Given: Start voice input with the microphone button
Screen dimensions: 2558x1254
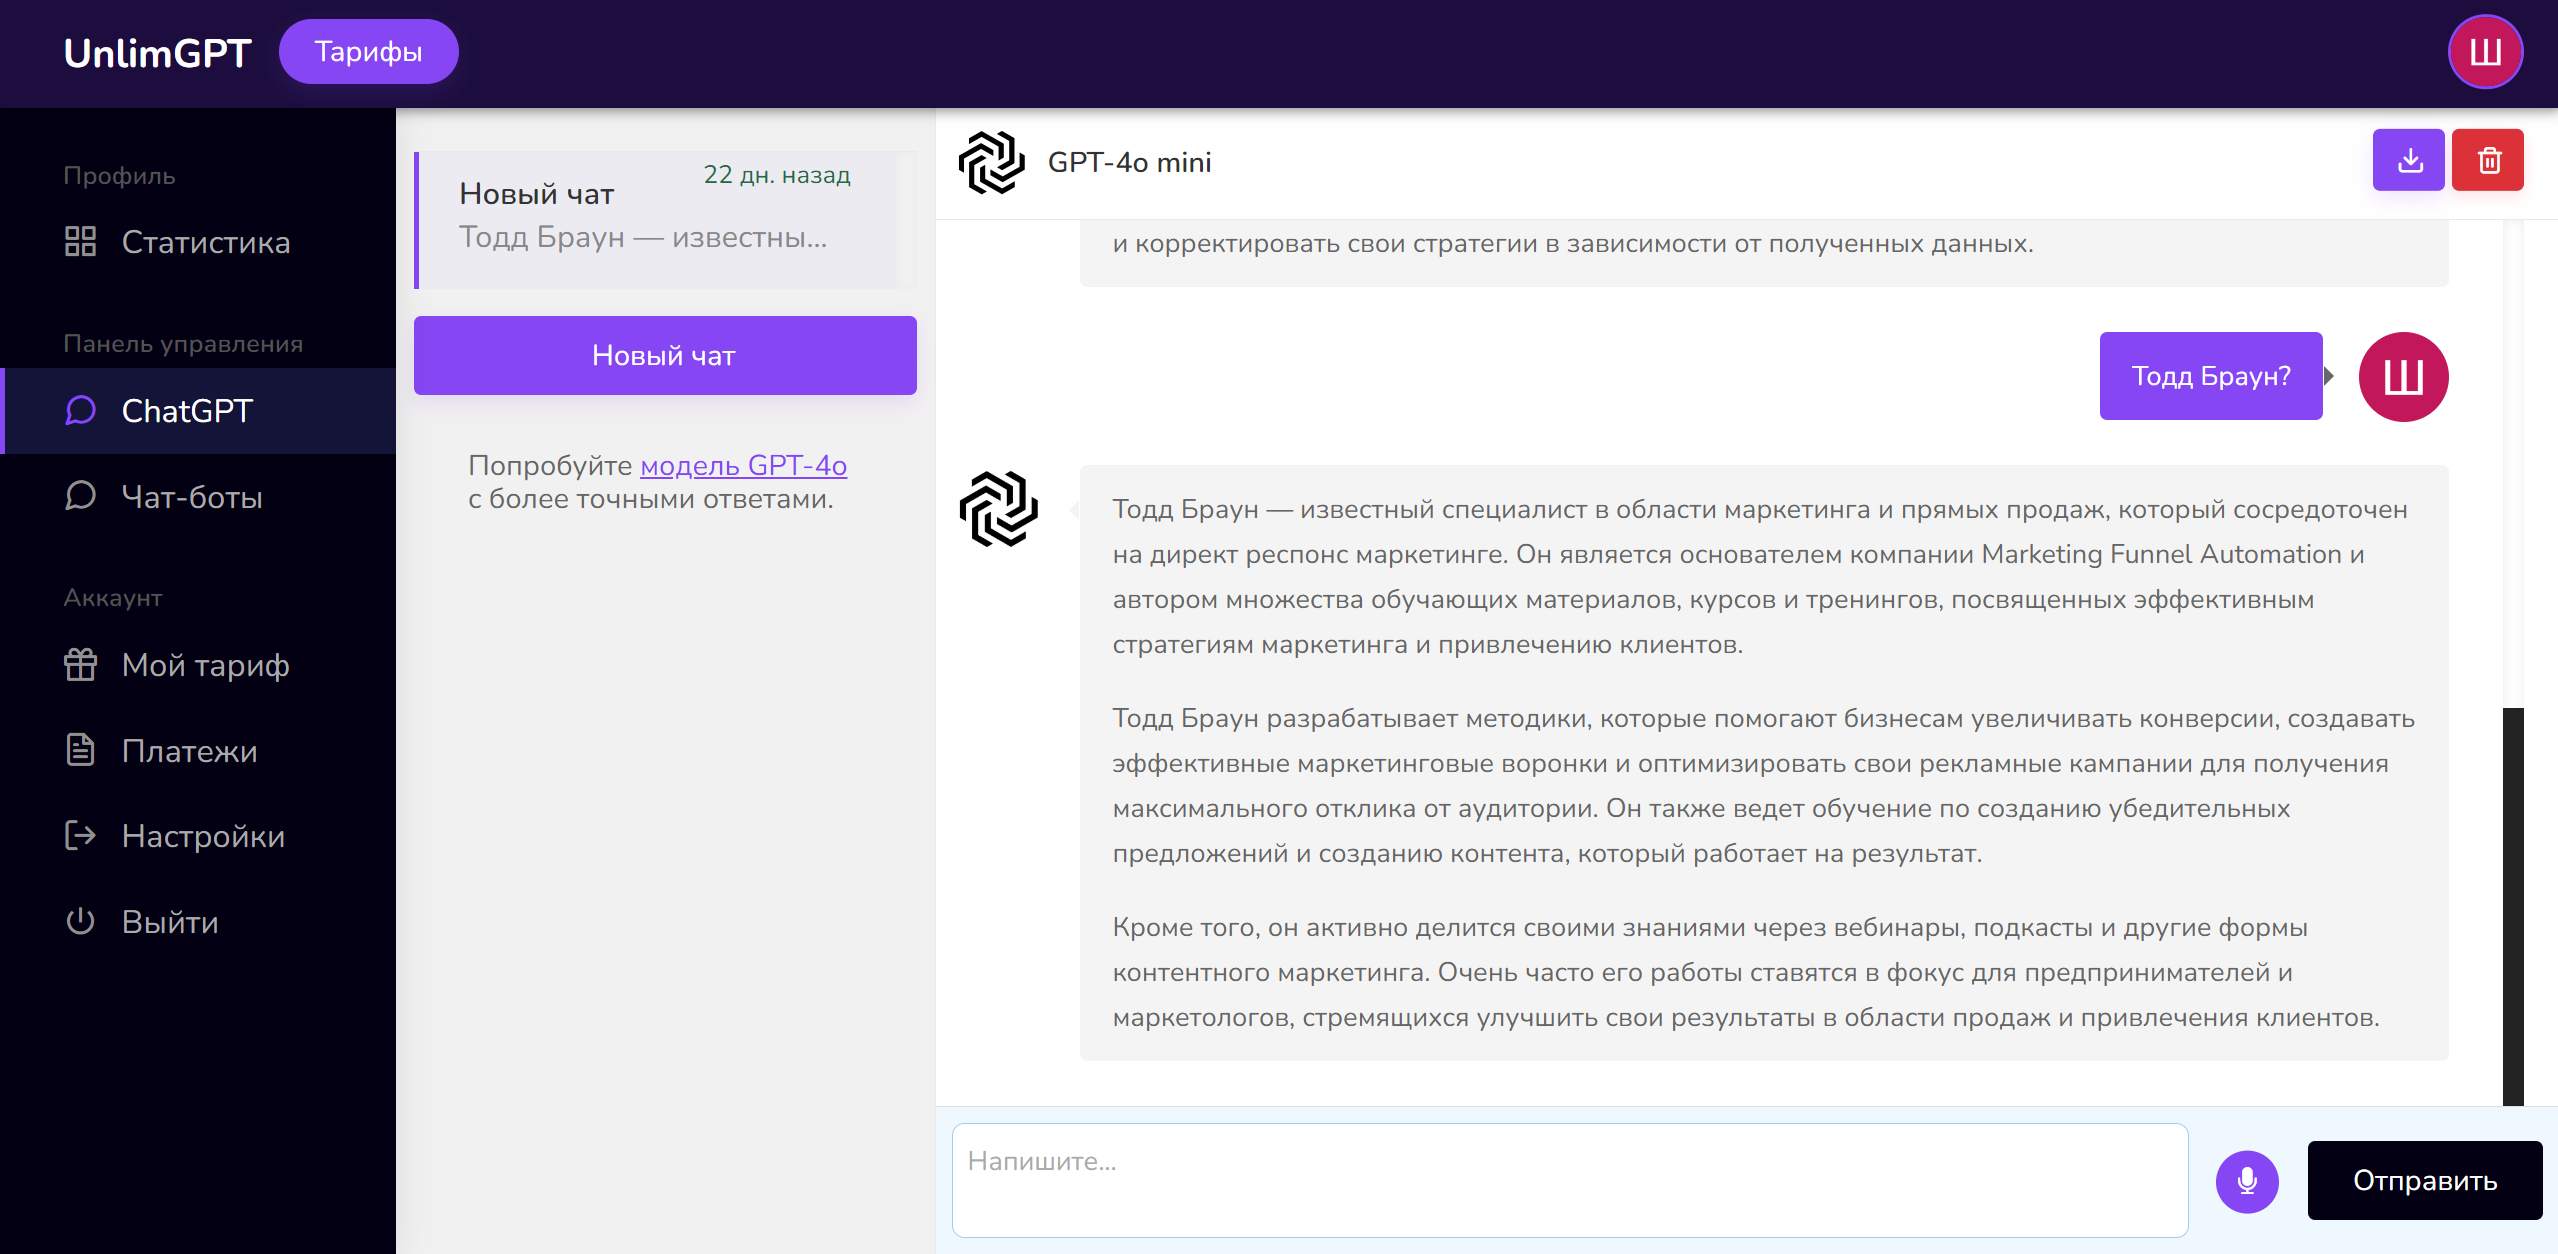Looking at the screenshot, I should tap(2247, 1181).
